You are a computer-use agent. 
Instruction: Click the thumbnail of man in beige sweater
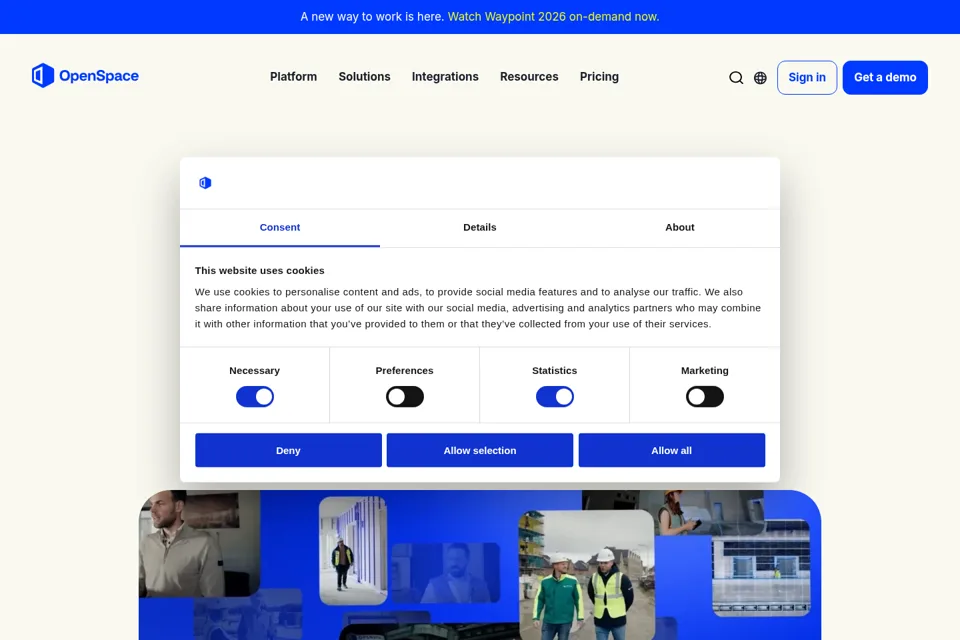coord(199,543)
